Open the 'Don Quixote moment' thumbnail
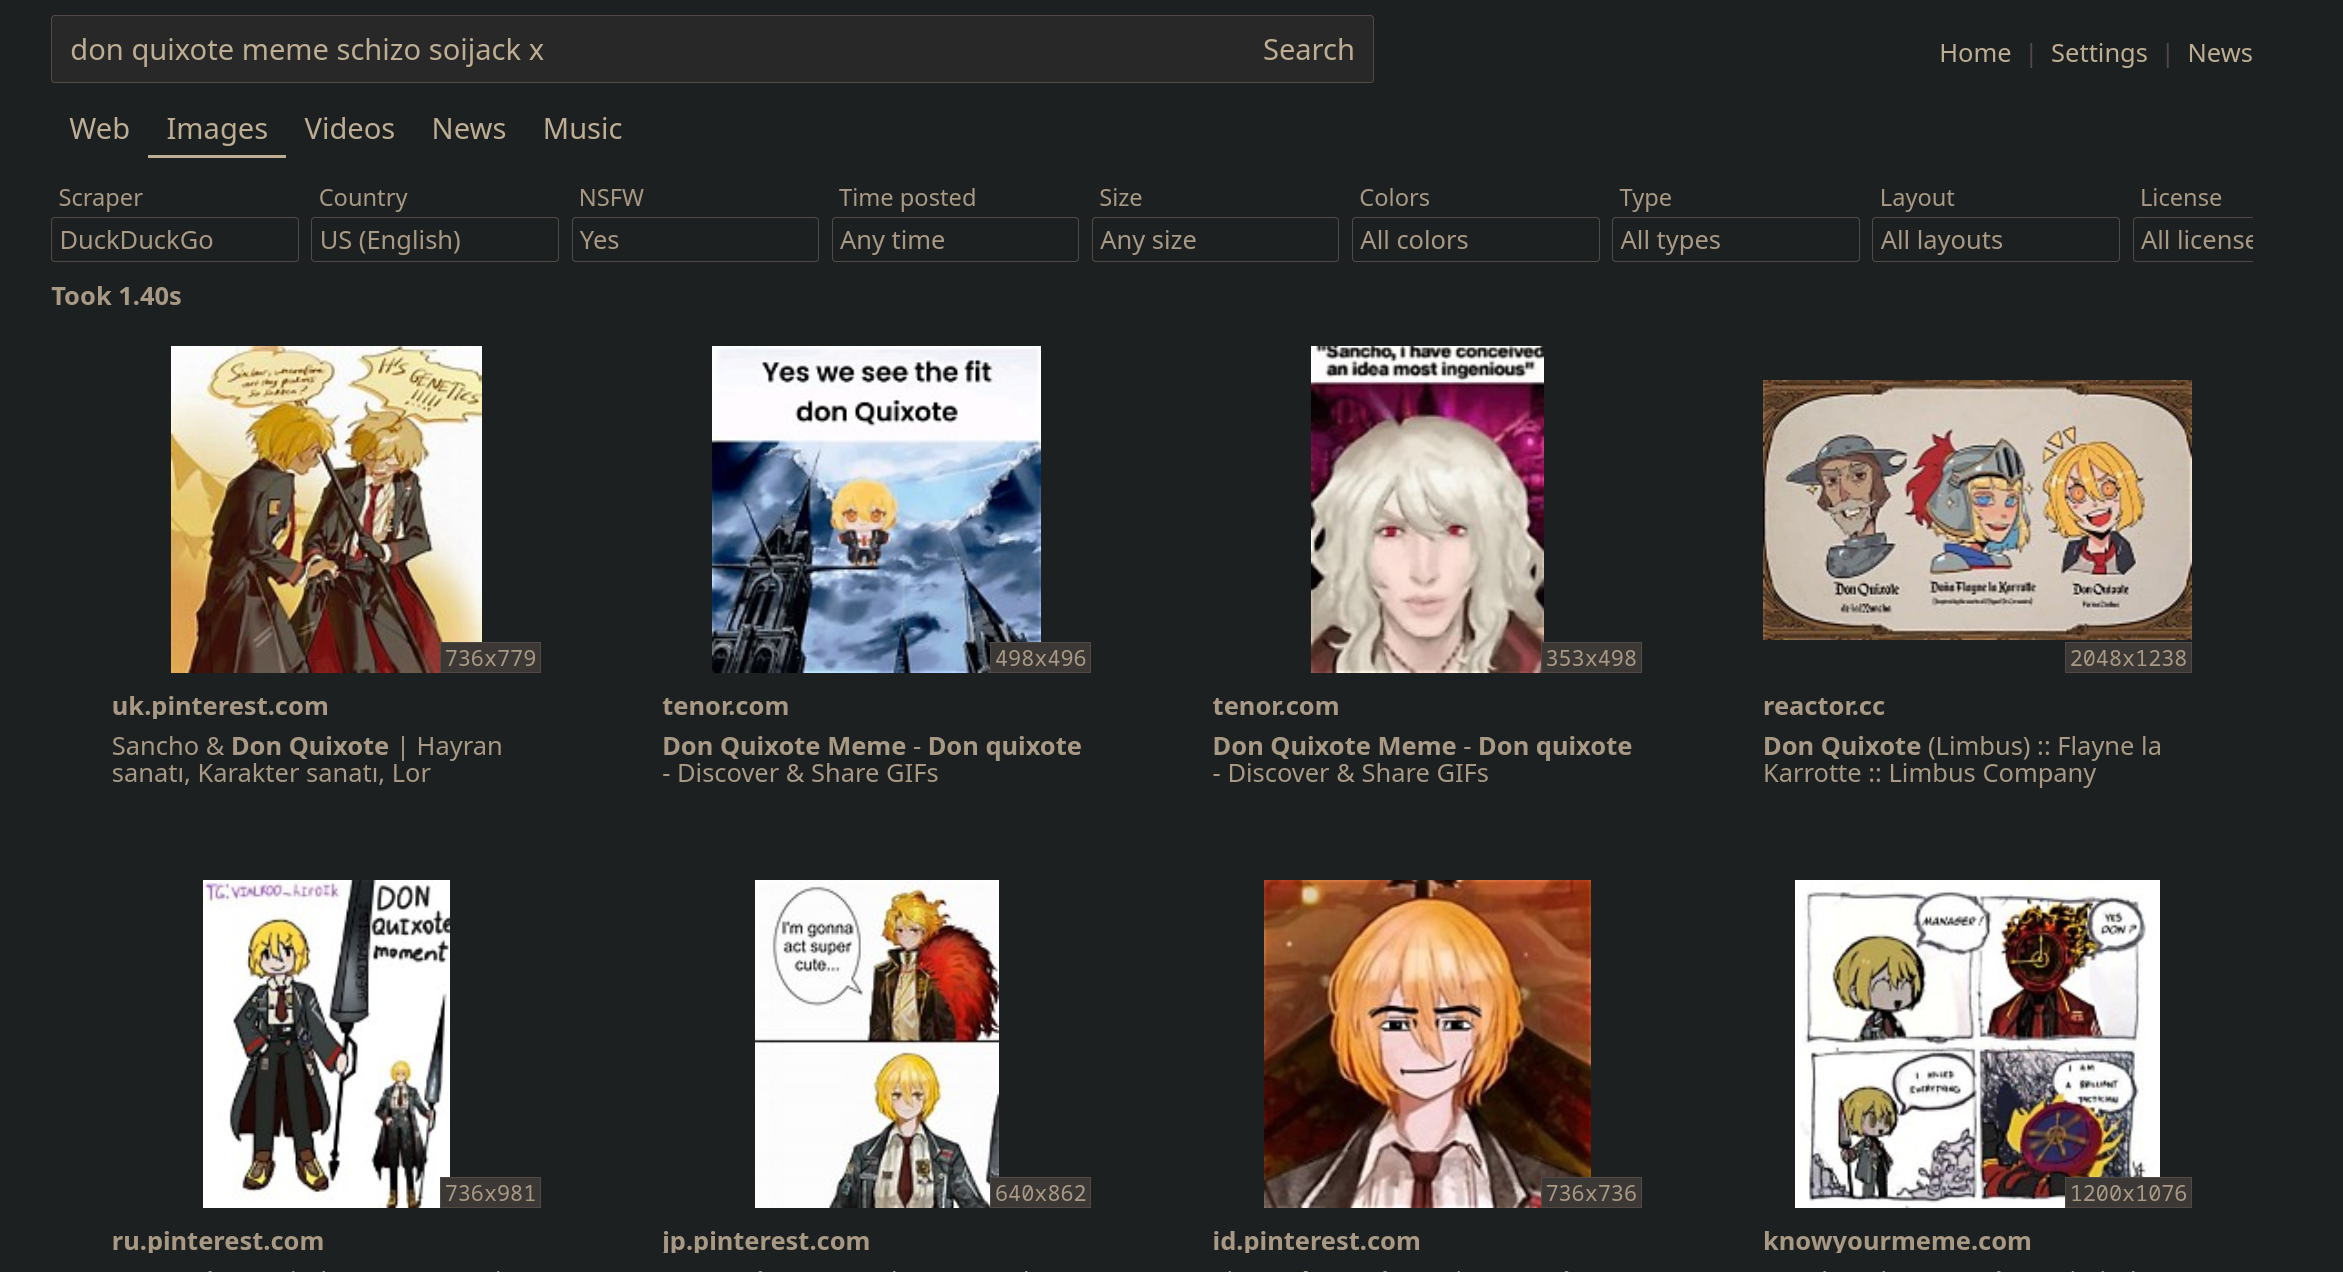Screen dimensions: 2343x1272 326,1044
